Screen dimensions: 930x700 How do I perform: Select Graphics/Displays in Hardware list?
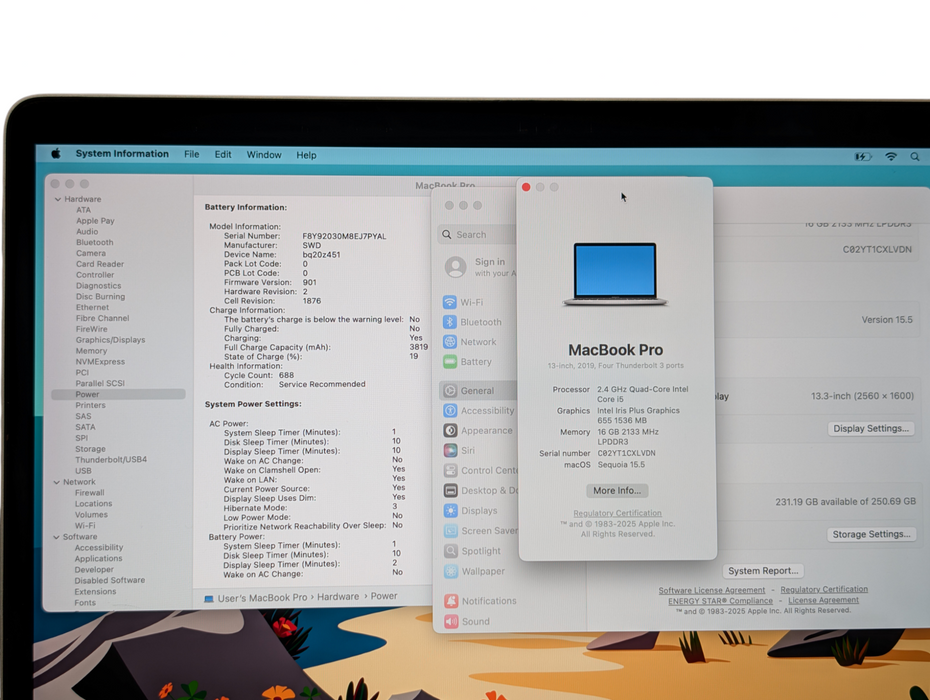110,340
